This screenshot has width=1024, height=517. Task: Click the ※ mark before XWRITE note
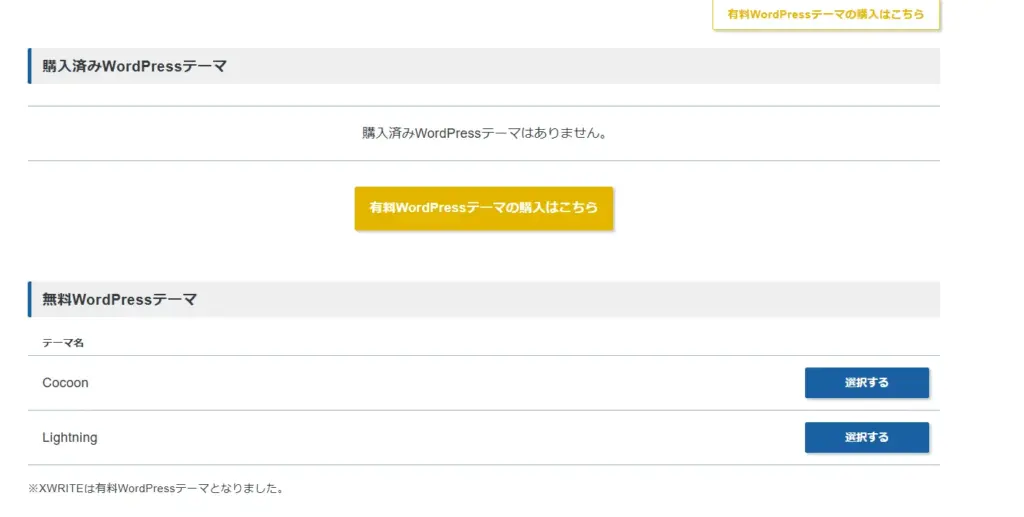click(x=33, y=489)
